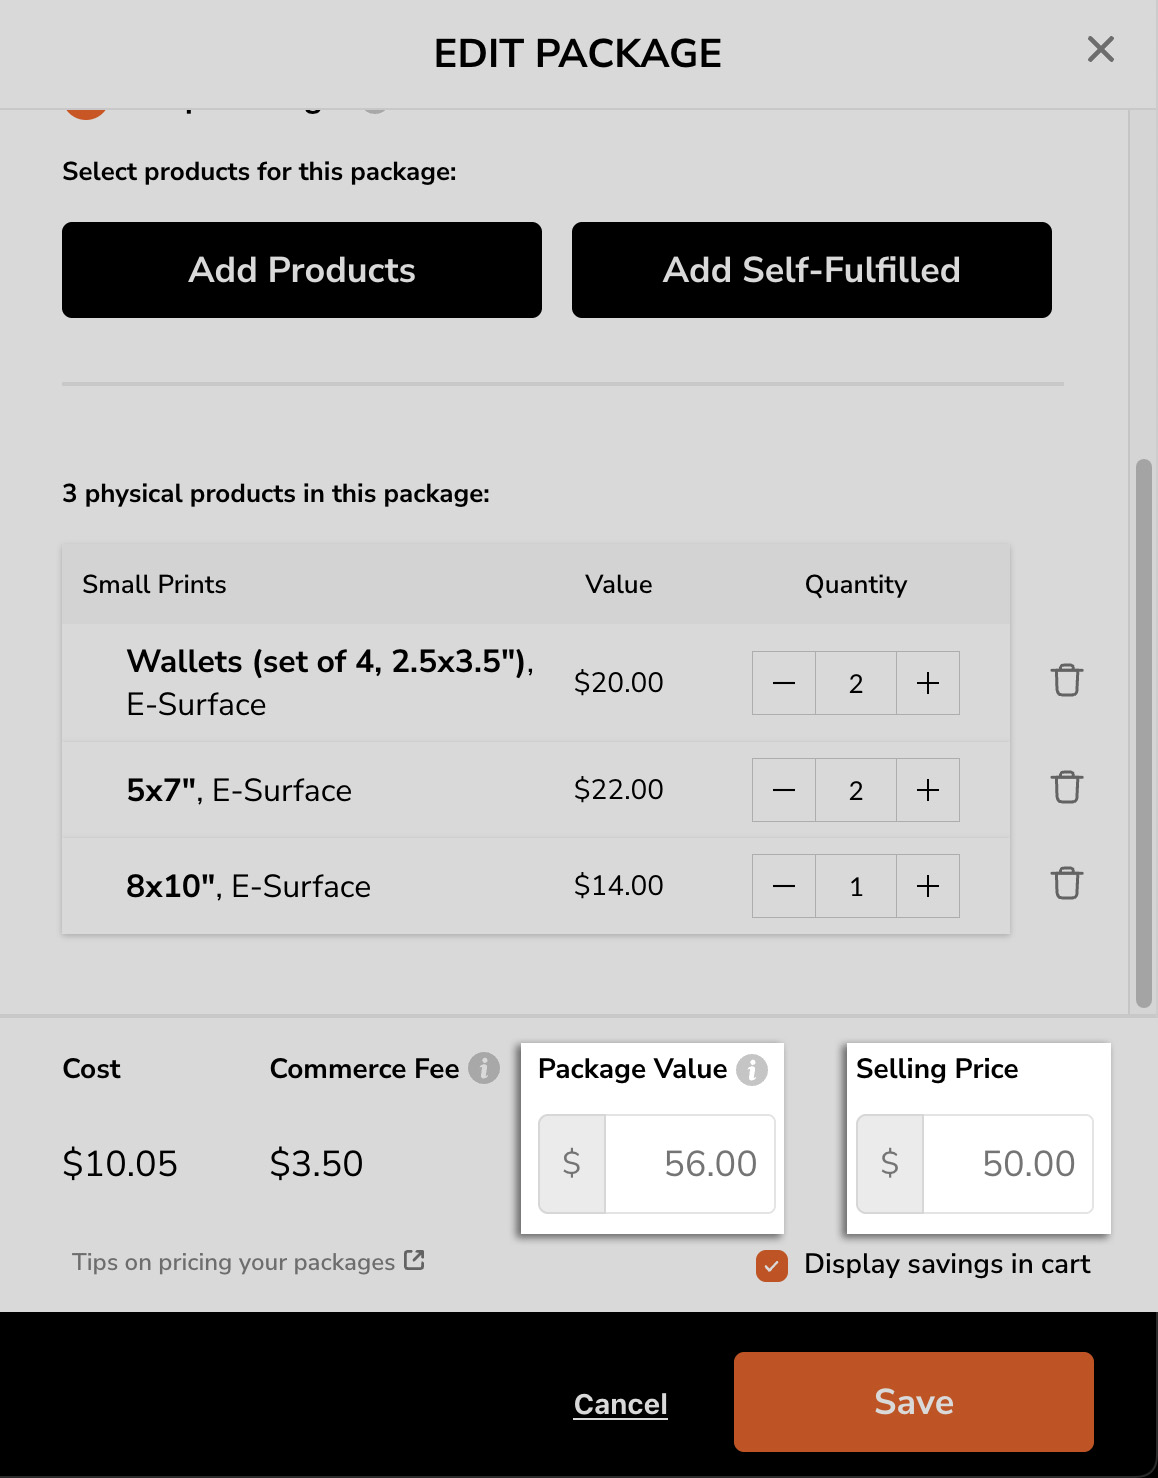1158x1478 pixels.
Task: Increase the 8x10" print quantity
Action: click(927, 885)
